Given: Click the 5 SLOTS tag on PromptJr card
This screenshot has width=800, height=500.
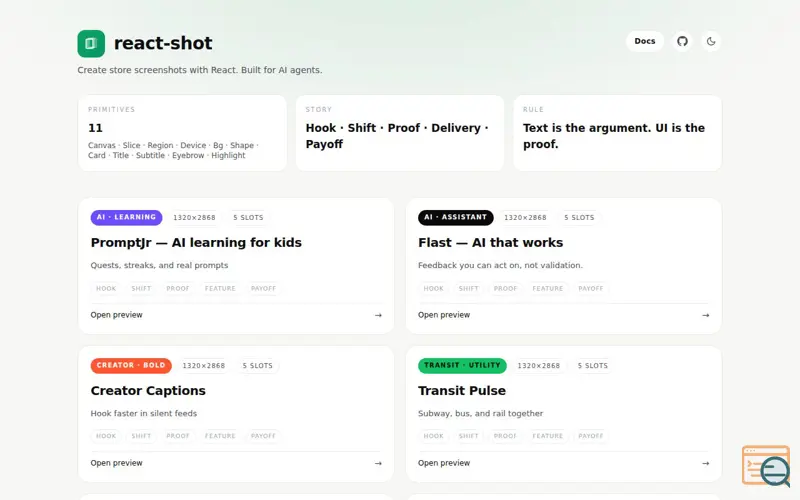Looking at the screenshot, I should point(248,217).
